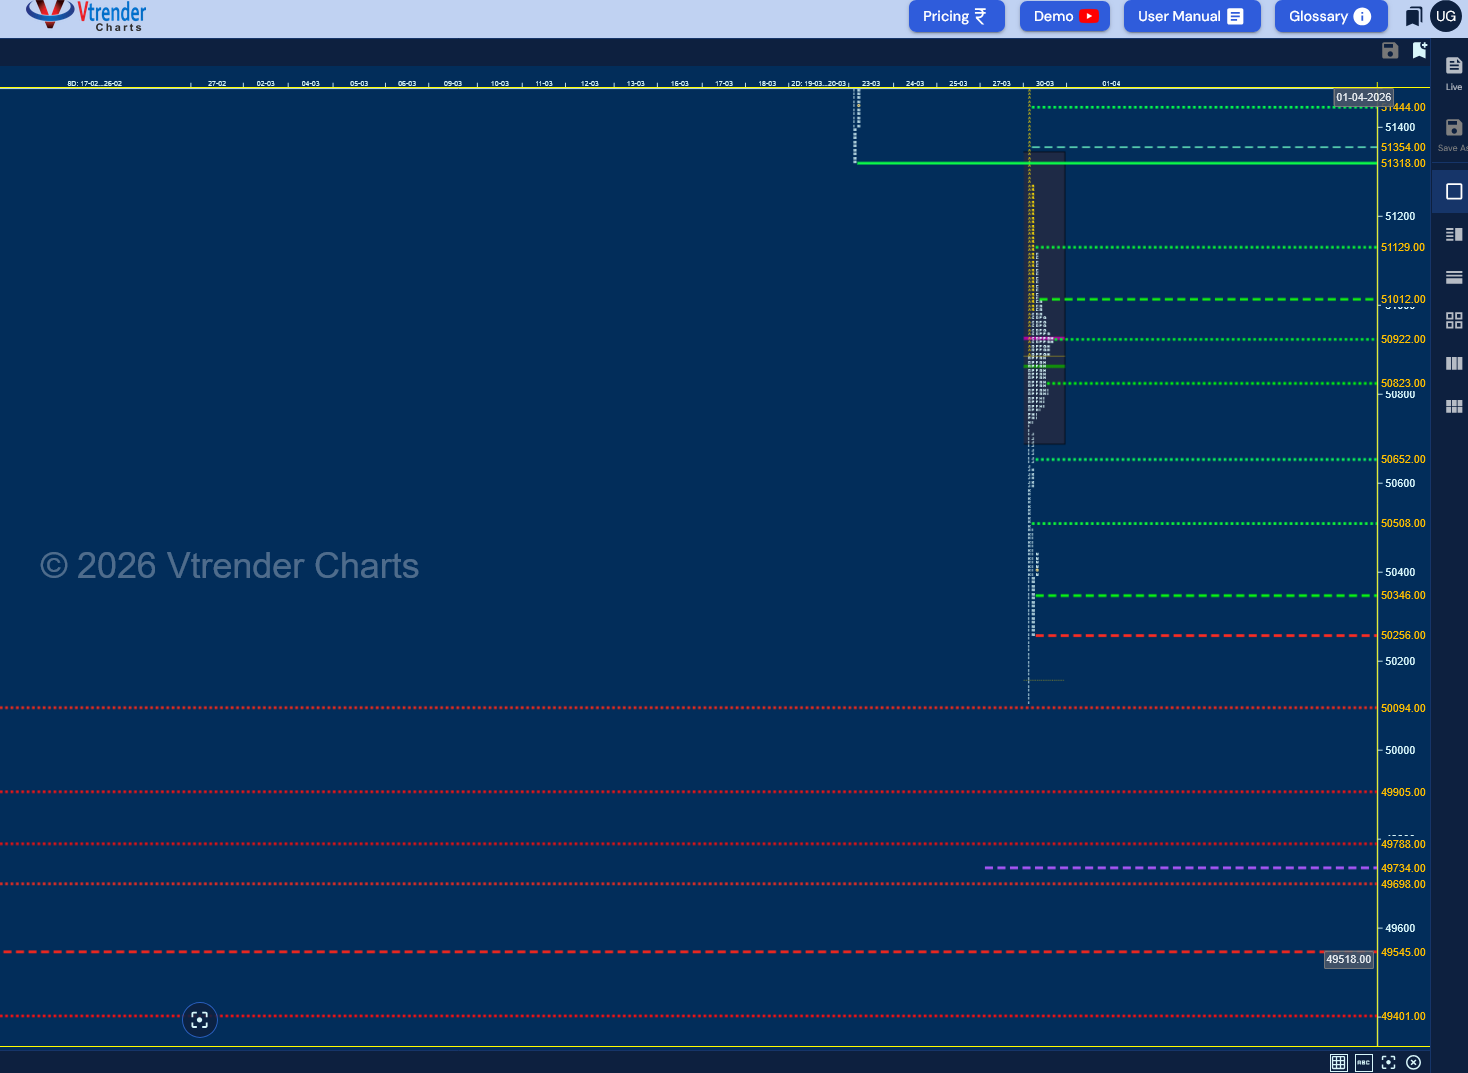Toggle the crosshair focus mode at bottom right
Image resolution: width=1468 pixels, height=1073 pixels.
pos(1388,1062)
